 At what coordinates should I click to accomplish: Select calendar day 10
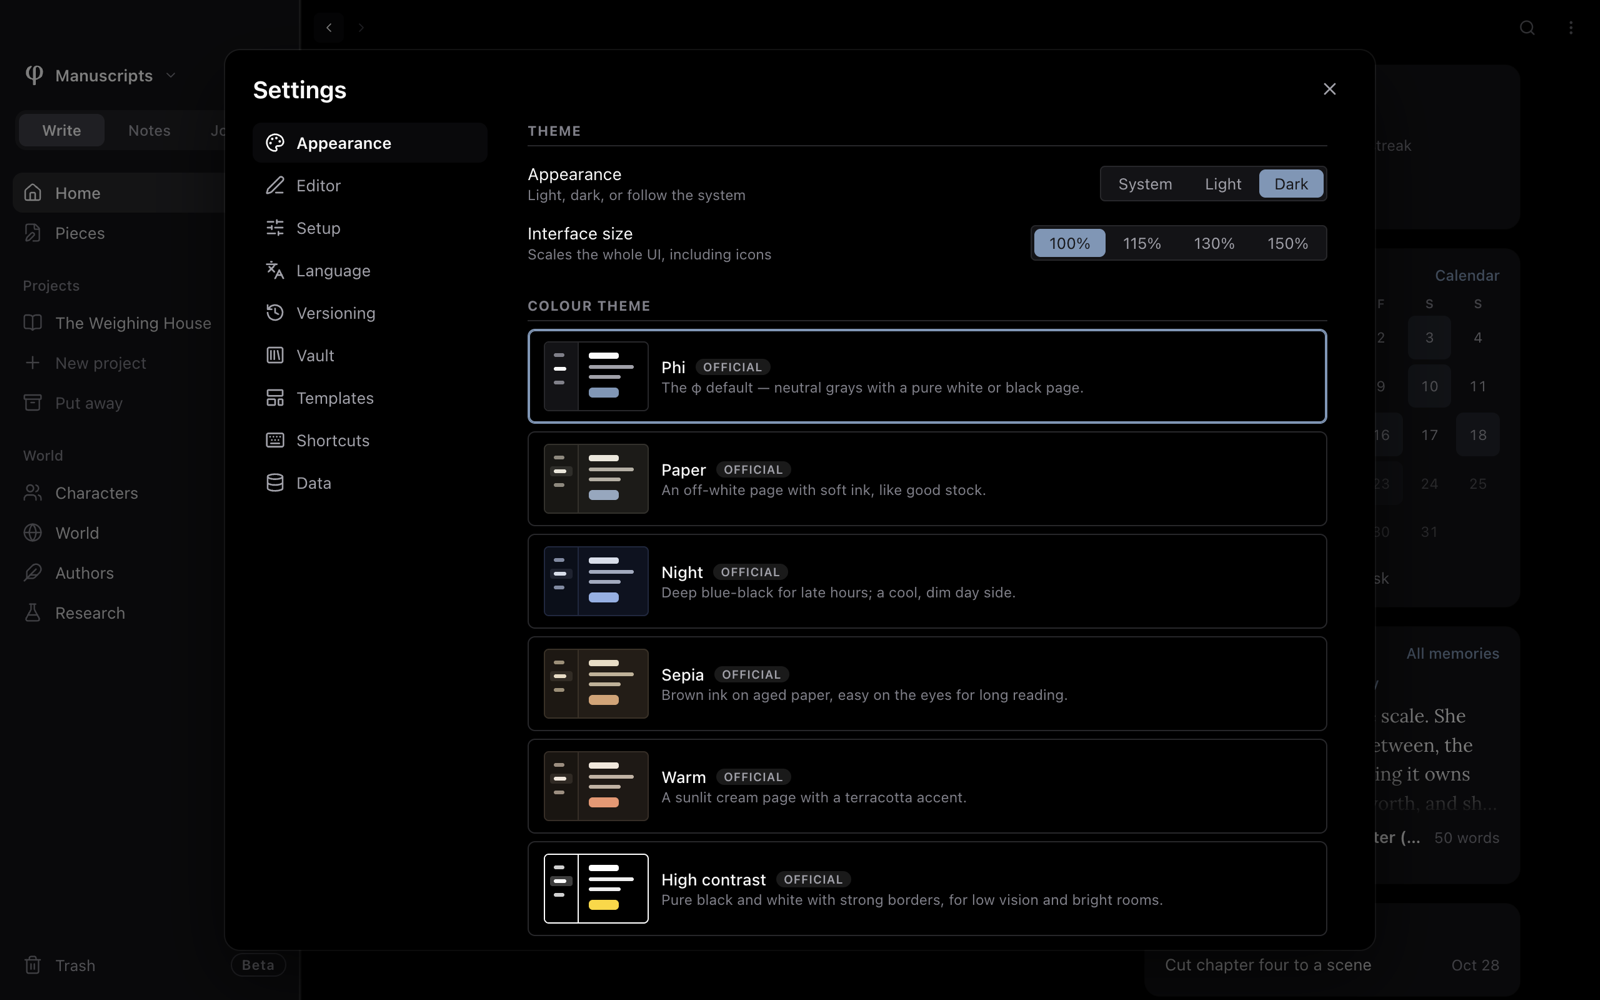[1430, 386]
